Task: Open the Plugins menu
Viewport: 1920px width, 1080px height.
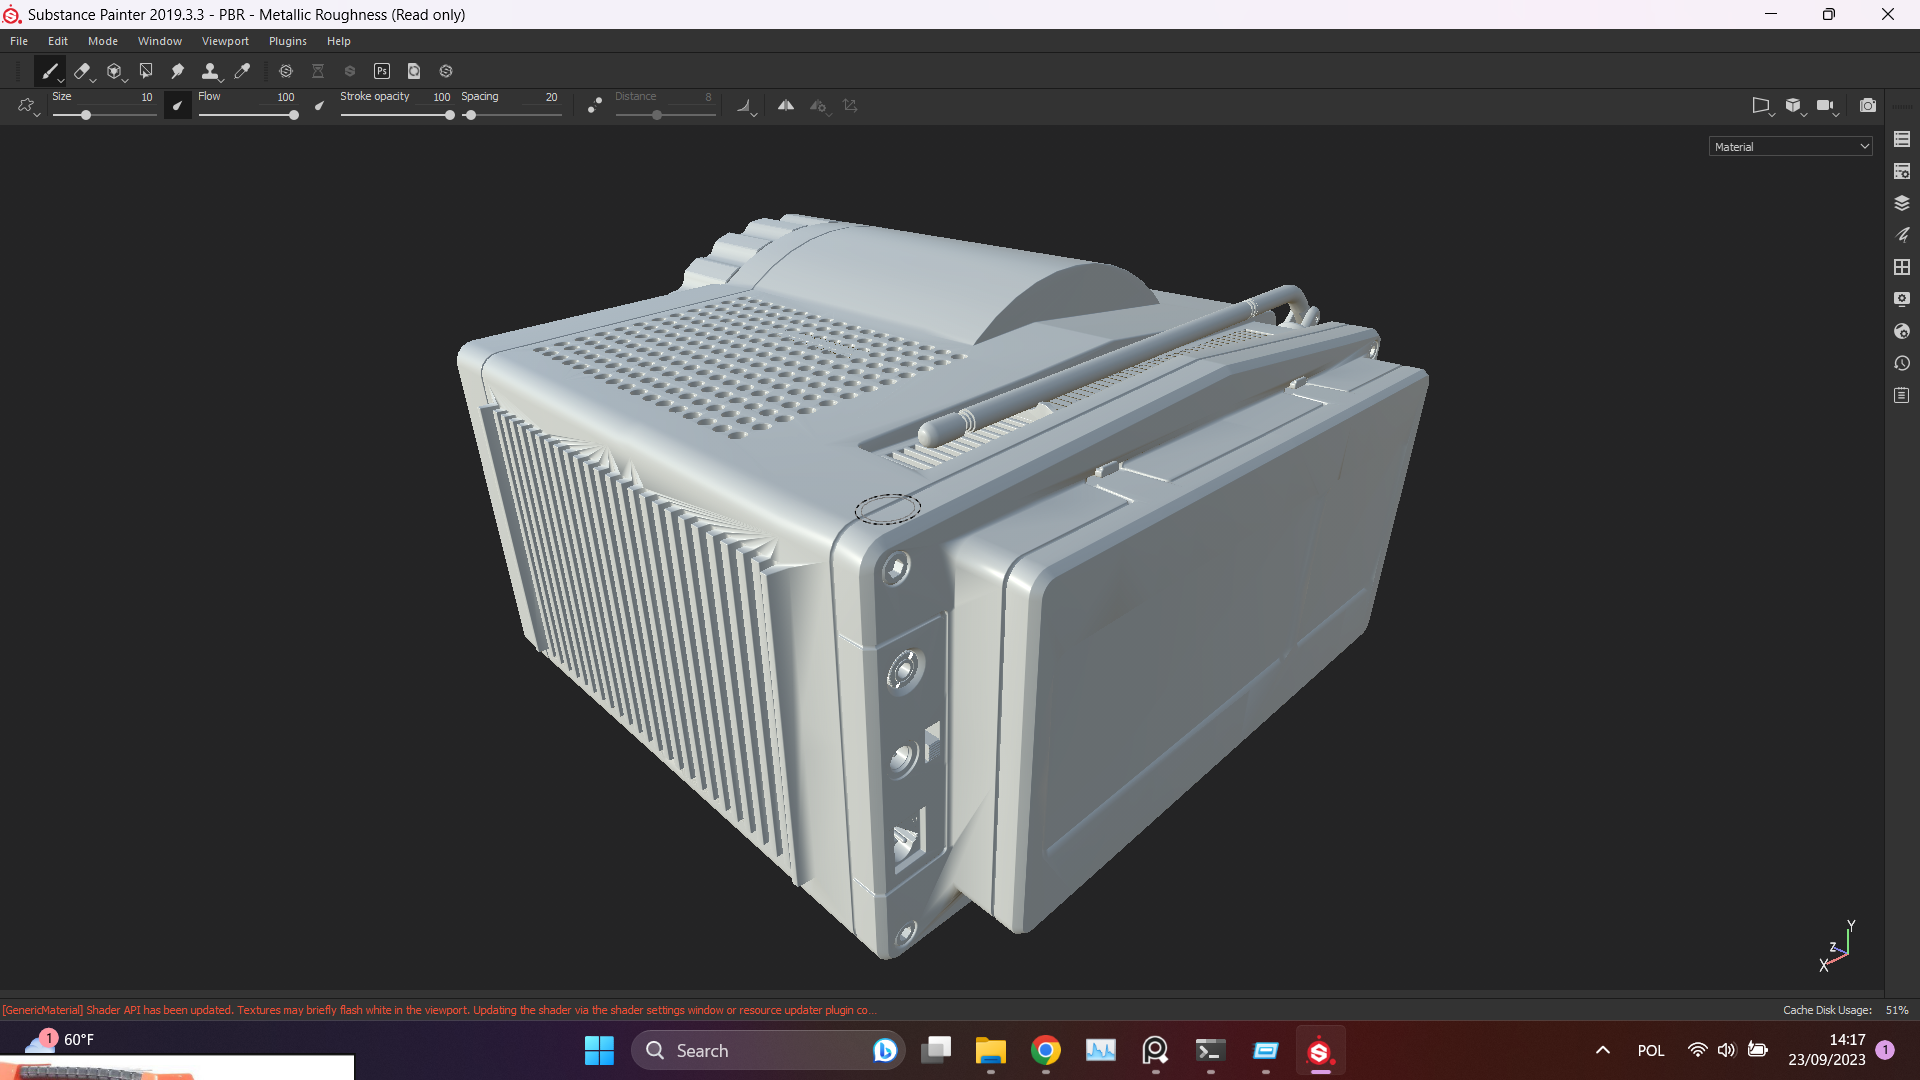Action: point(285,40)
